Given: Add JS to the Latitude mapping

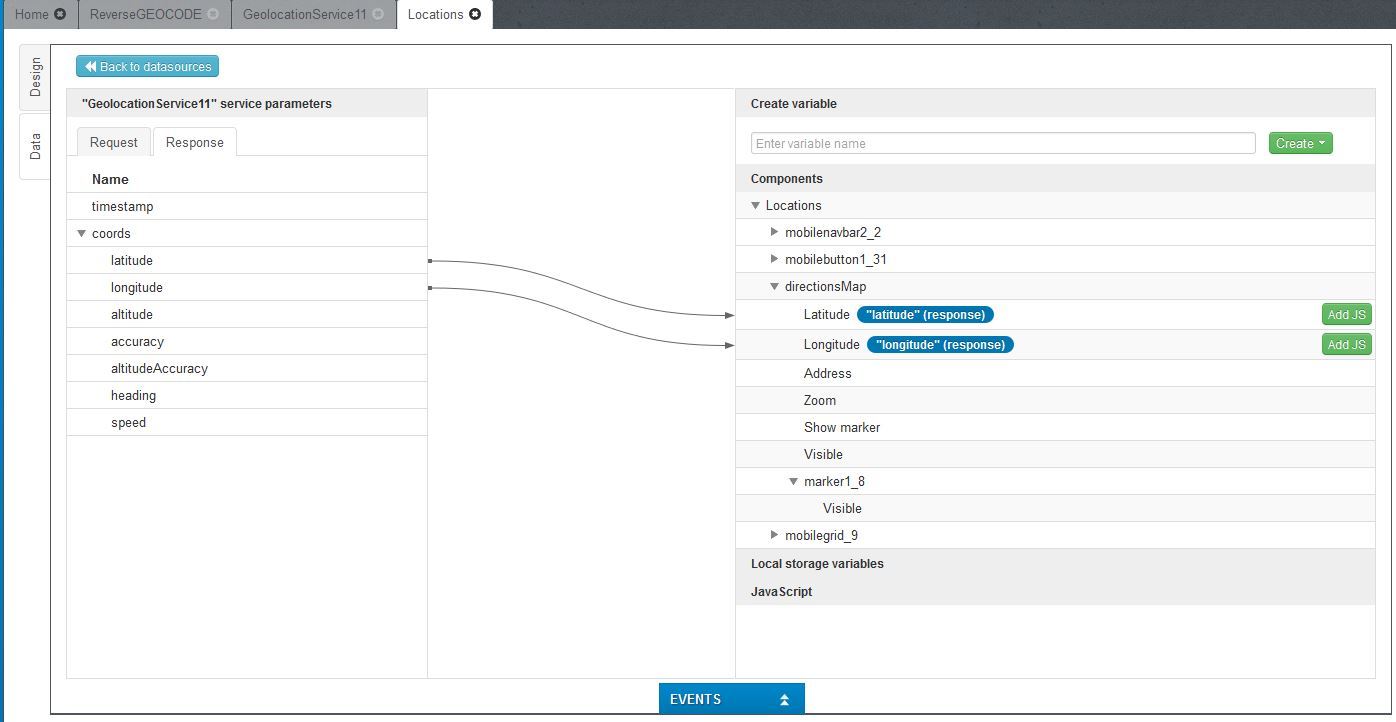Looking at the screenshot, I should click(1346, 315).
